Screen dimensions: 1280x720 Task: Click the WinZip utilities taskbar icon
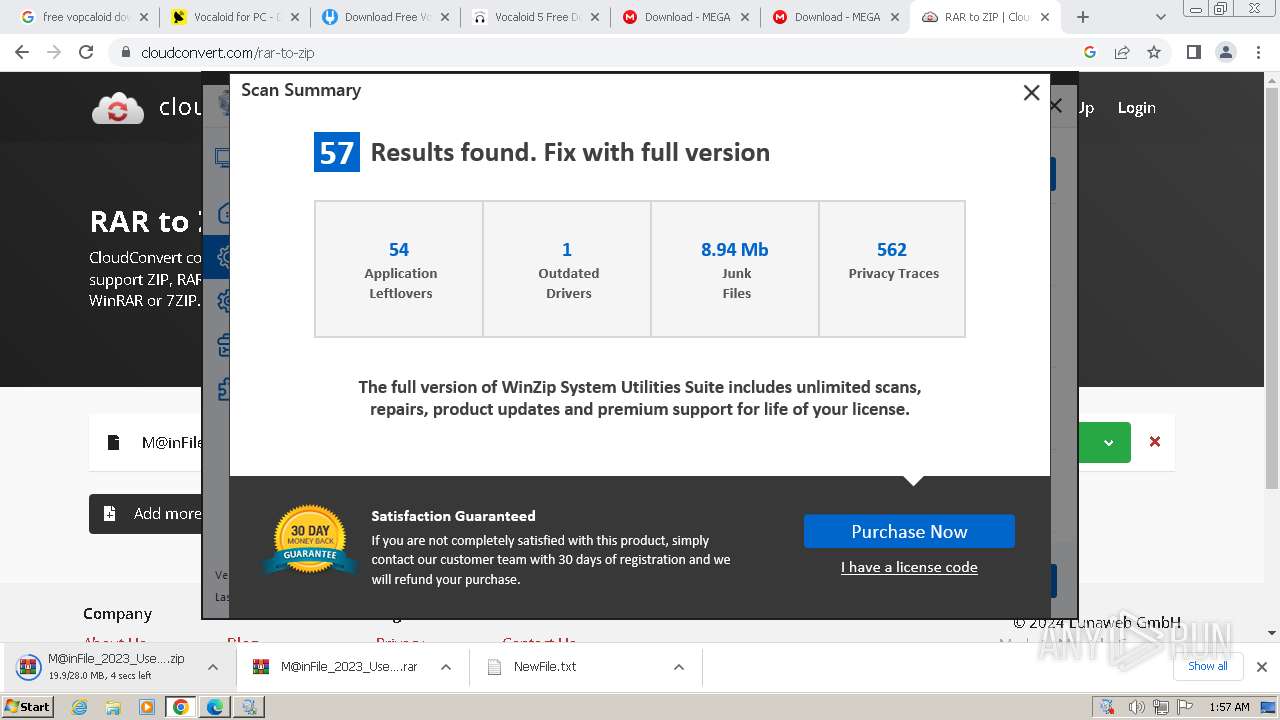(249, 707)
